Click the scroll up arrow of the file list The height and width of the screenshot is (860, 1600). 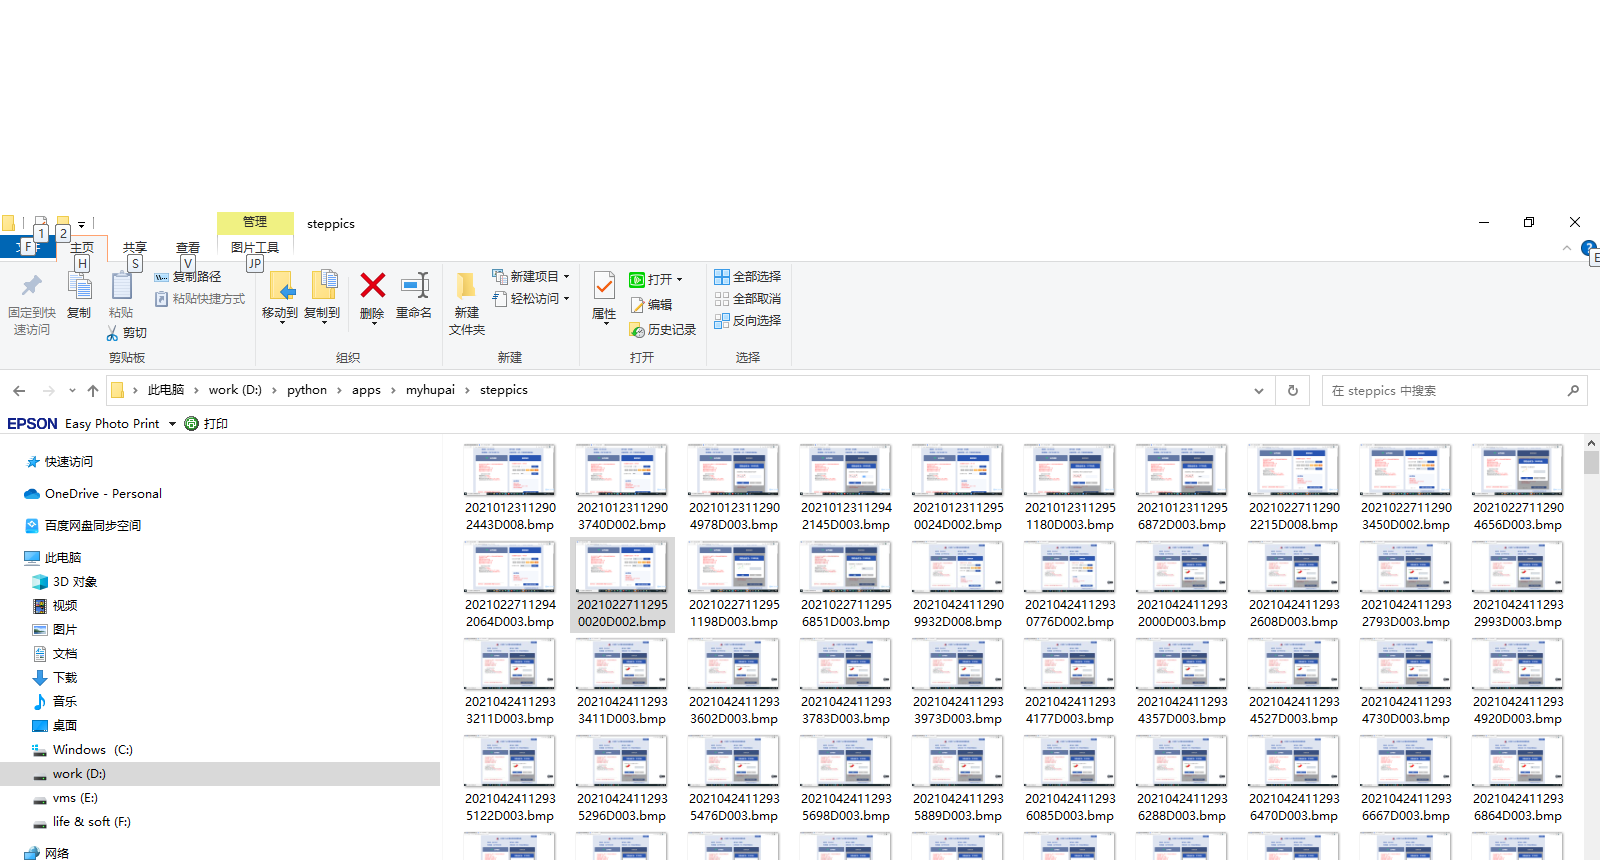tap(1591, 443)
